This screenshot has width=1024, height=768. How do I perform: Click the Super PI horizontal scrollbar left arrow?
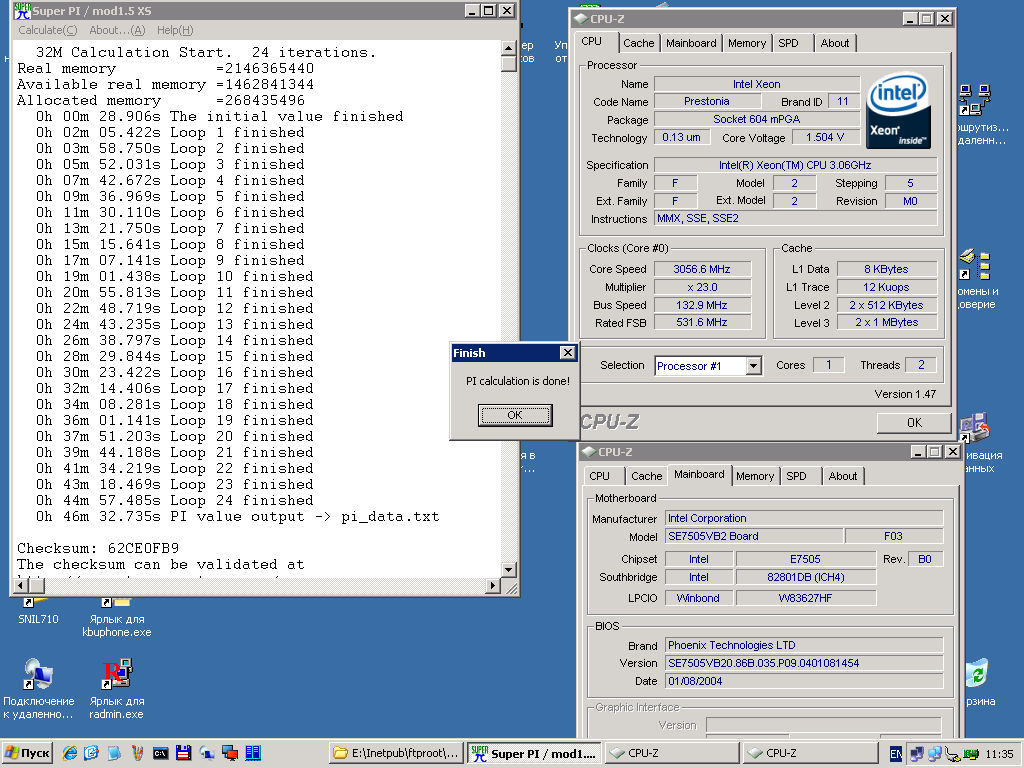click(21, 585)
